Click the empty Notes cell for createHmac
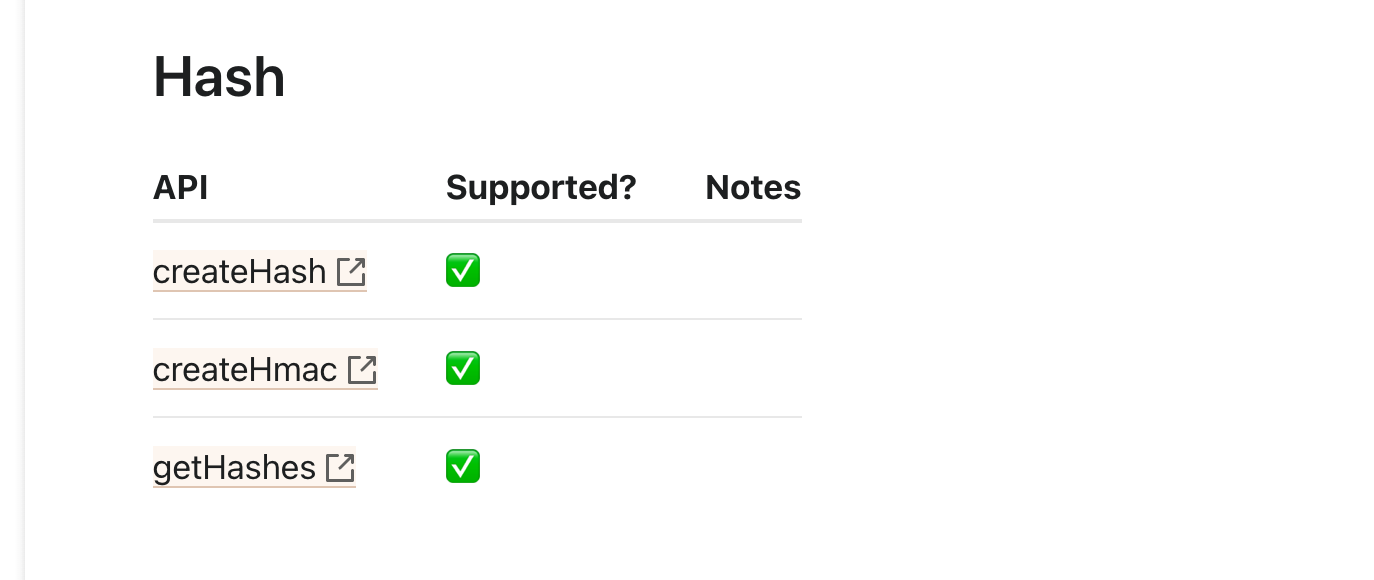This screenshot has height=580, width=1374. tap(752, 369)
